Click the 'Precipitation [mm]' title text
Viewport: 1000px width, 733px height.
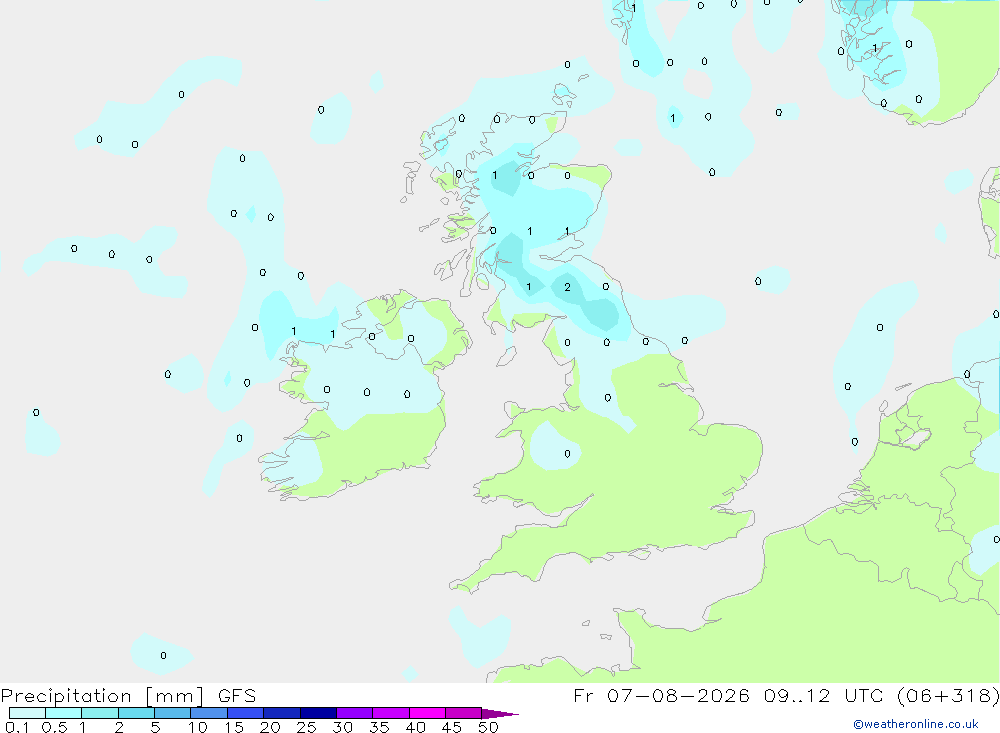pyautogui.click(x=102, y=696)
